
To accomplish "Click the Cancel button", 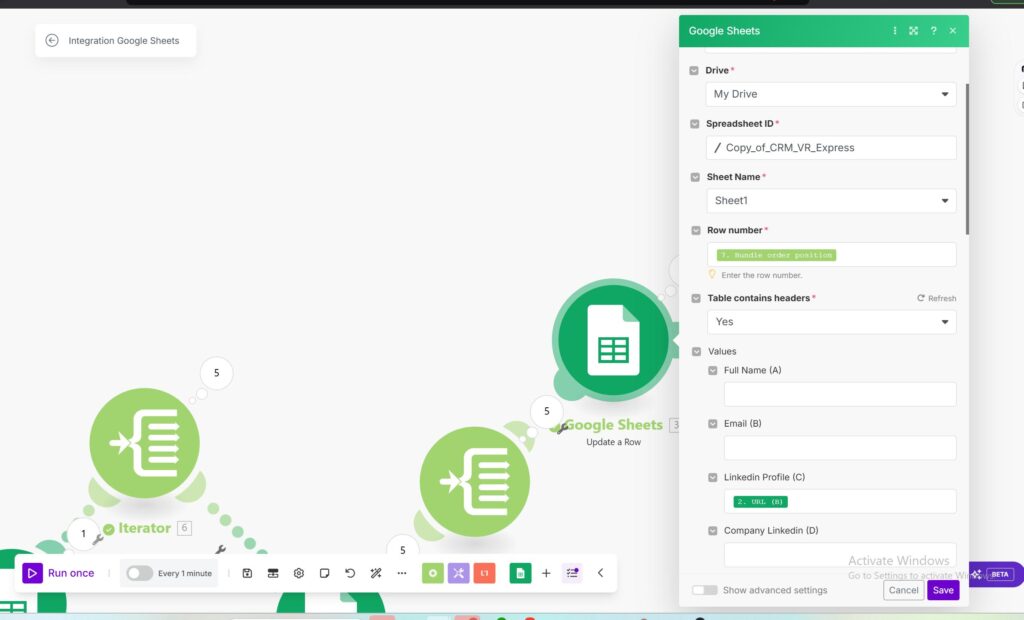I will coord(903,590).
